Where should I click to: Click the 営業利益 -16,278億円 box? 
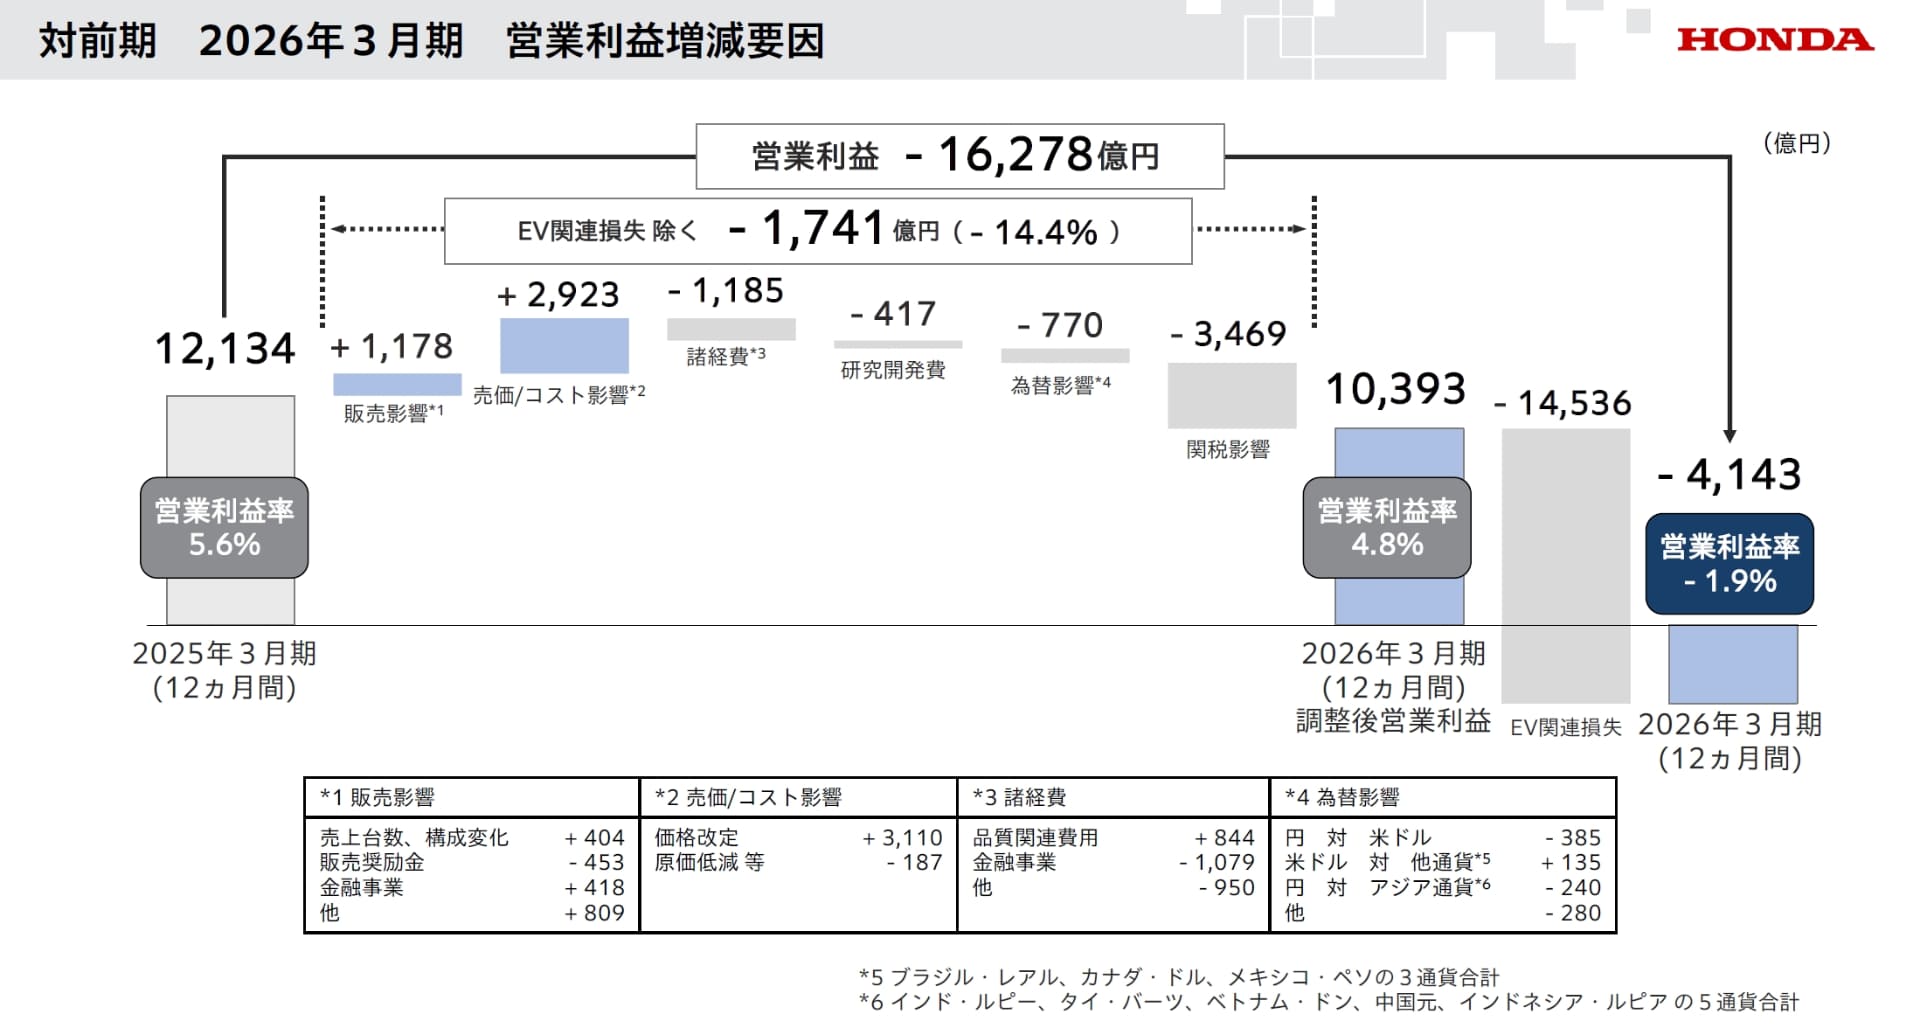point(960,156)
